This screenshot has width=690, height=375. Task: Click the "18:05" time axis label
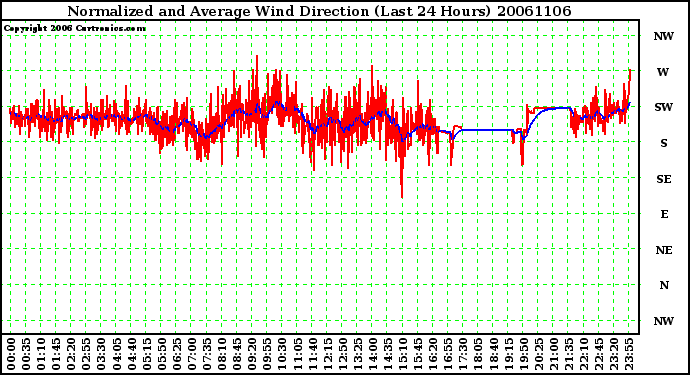(x=478, y=354)
